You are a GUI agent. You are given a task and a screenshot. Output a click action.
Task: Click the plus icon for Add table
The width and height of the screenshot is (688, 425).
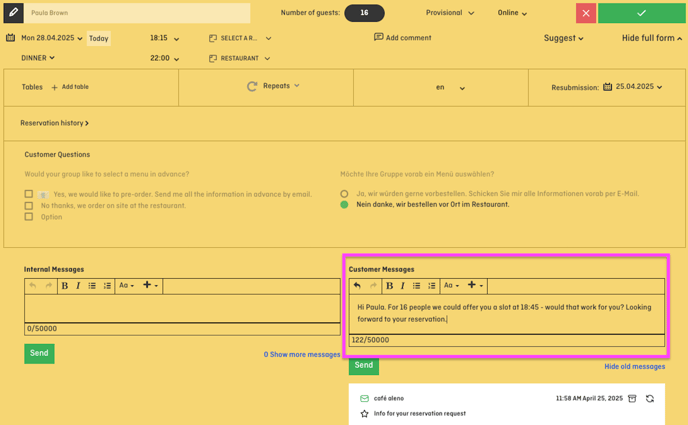tap(54, 87)
